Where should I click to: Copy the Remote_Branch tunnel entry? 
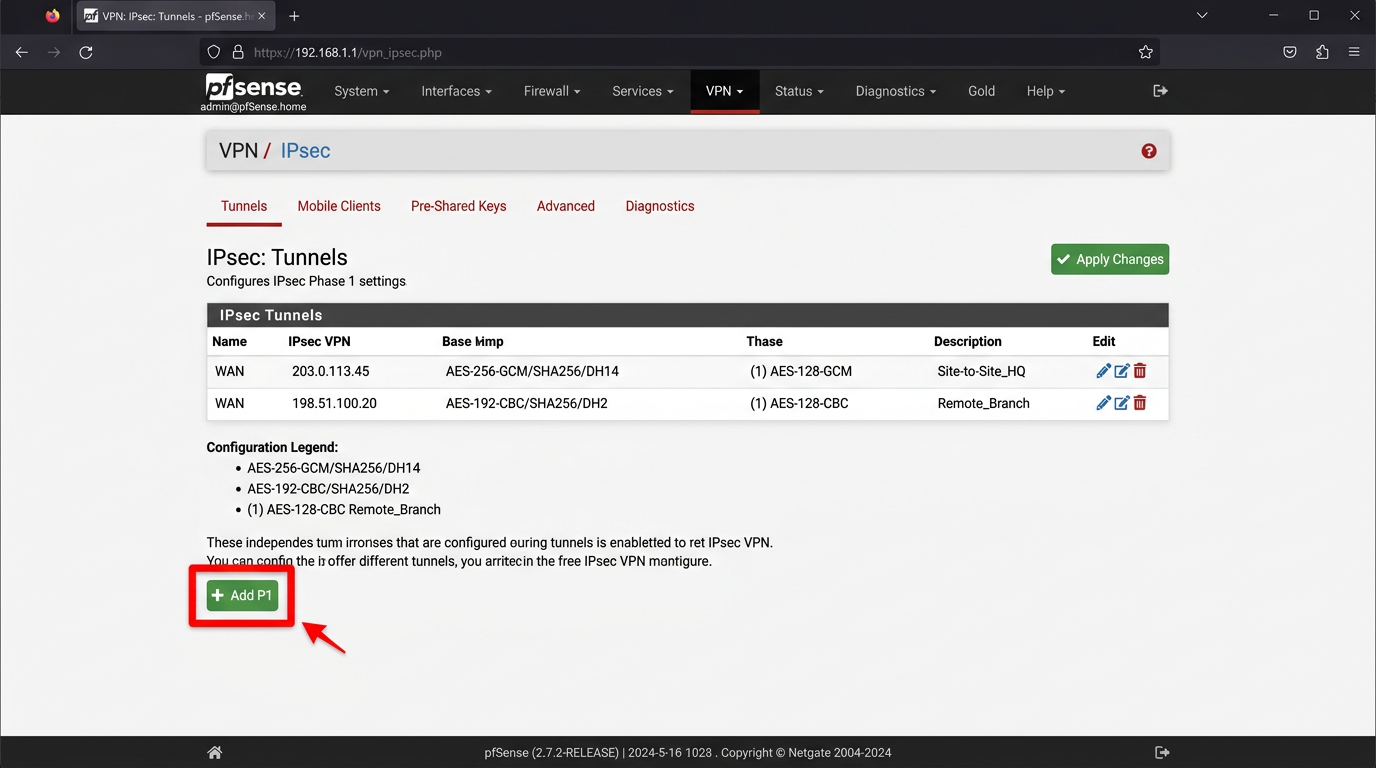click(1121, 403)
